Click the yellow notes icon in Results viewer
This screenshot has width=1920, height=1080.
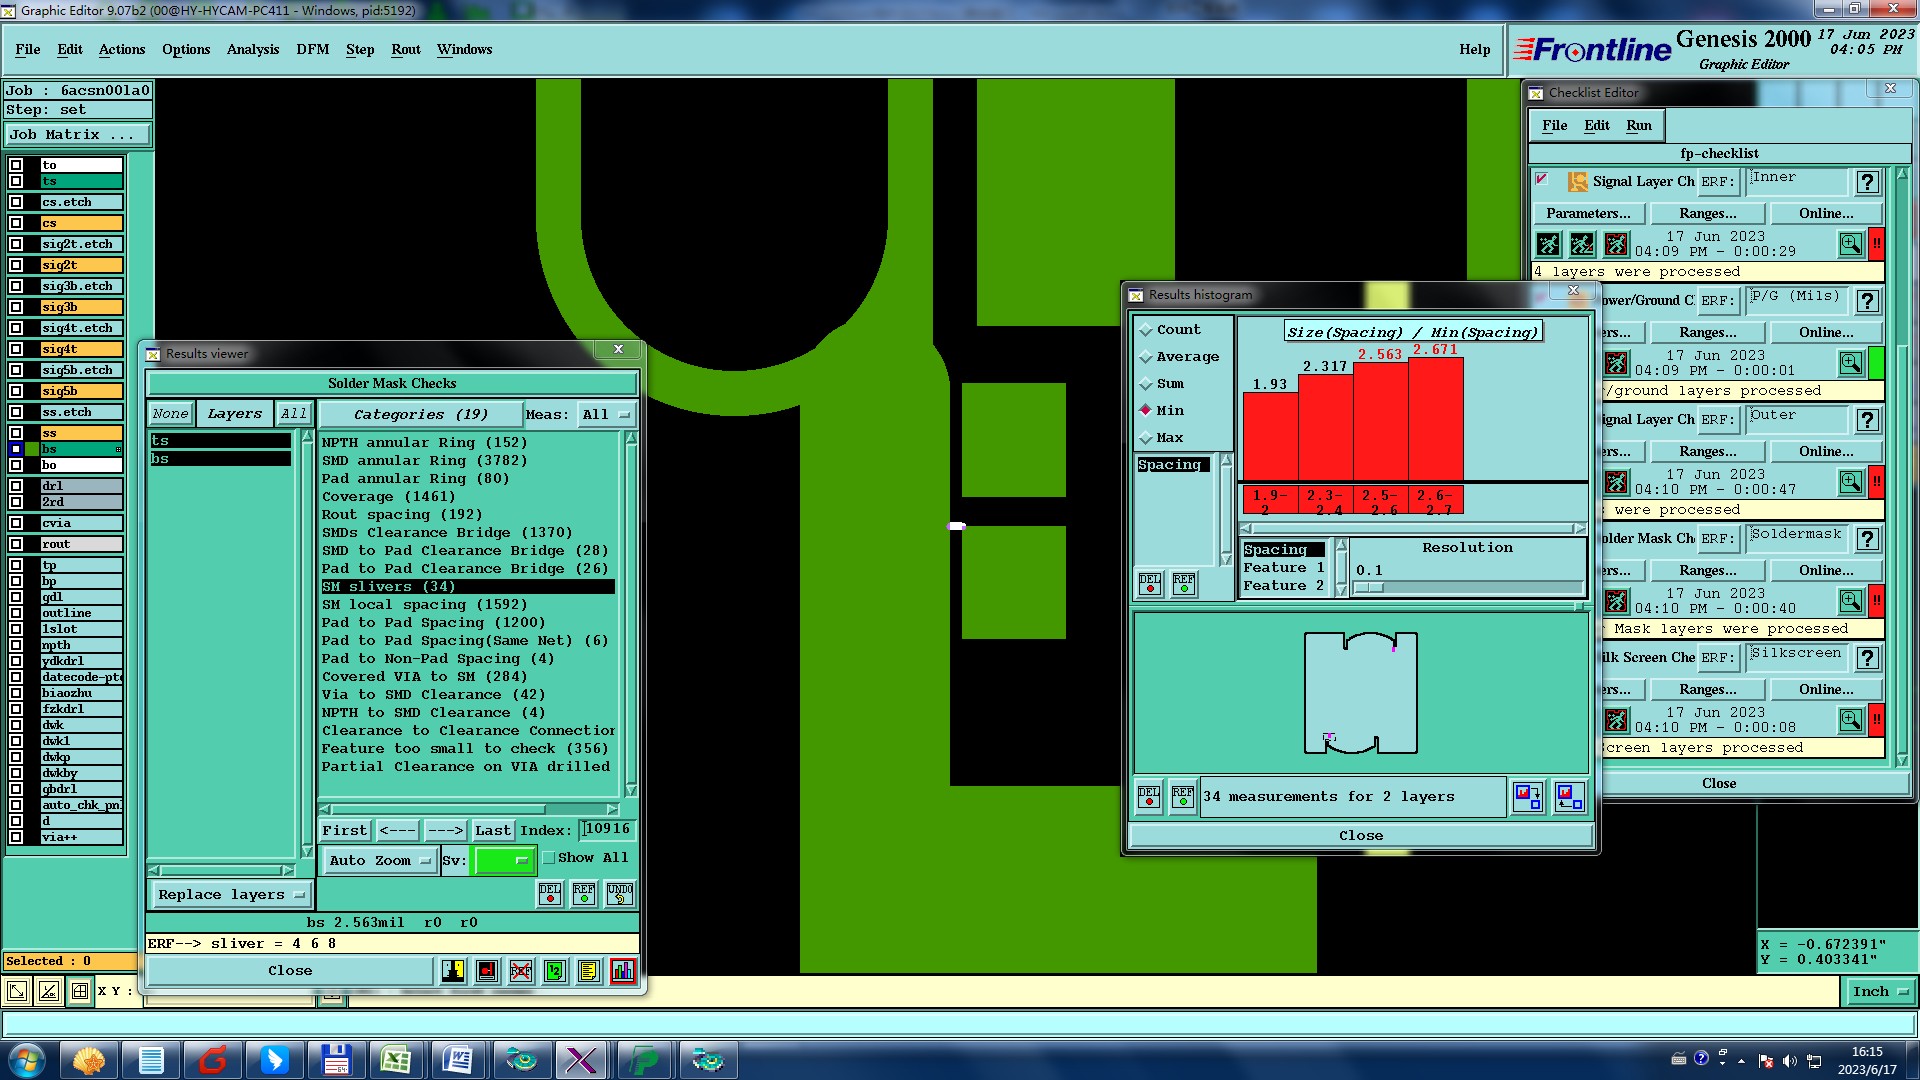(x=588, y=971)
